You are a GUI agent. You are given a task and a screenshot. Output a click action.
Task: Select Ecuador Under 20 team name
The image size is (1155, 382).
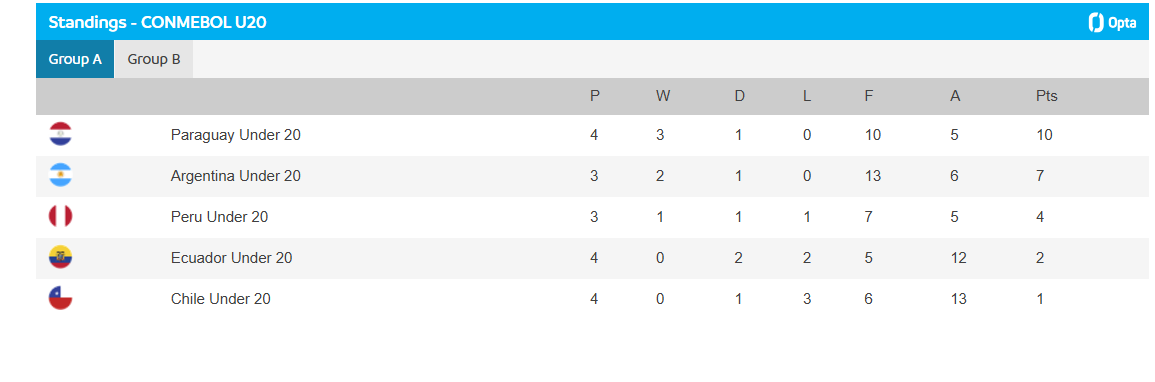click(x=231, y=258)
